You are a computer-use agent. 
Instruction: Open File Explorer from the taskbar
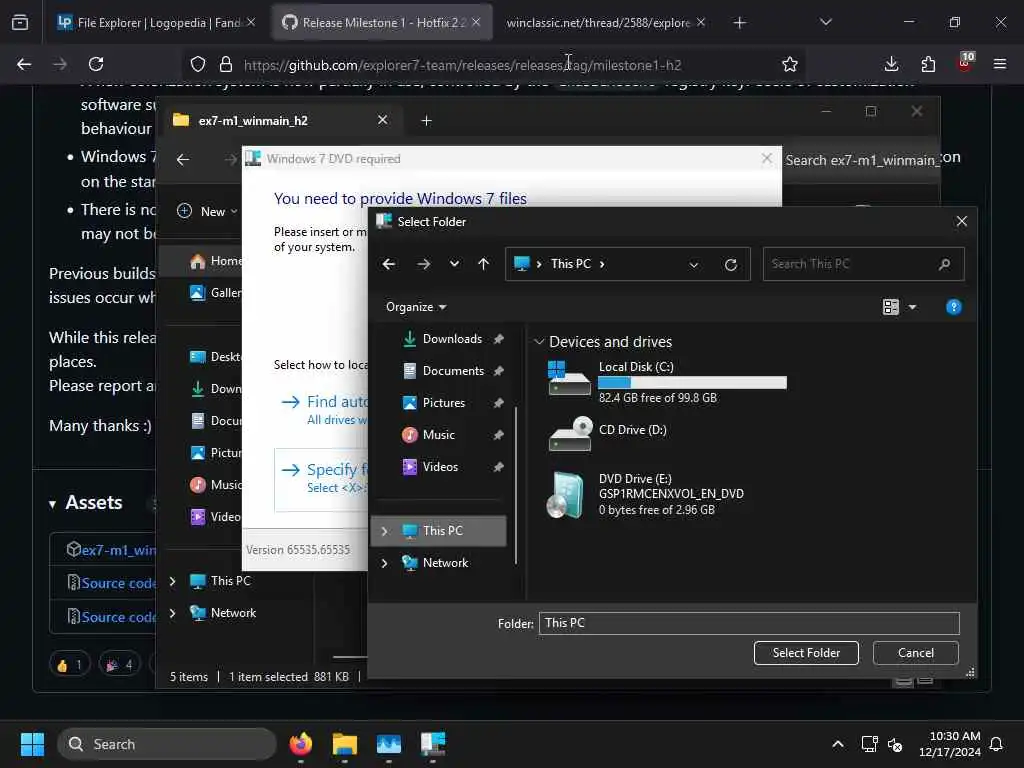pos(345,744)
